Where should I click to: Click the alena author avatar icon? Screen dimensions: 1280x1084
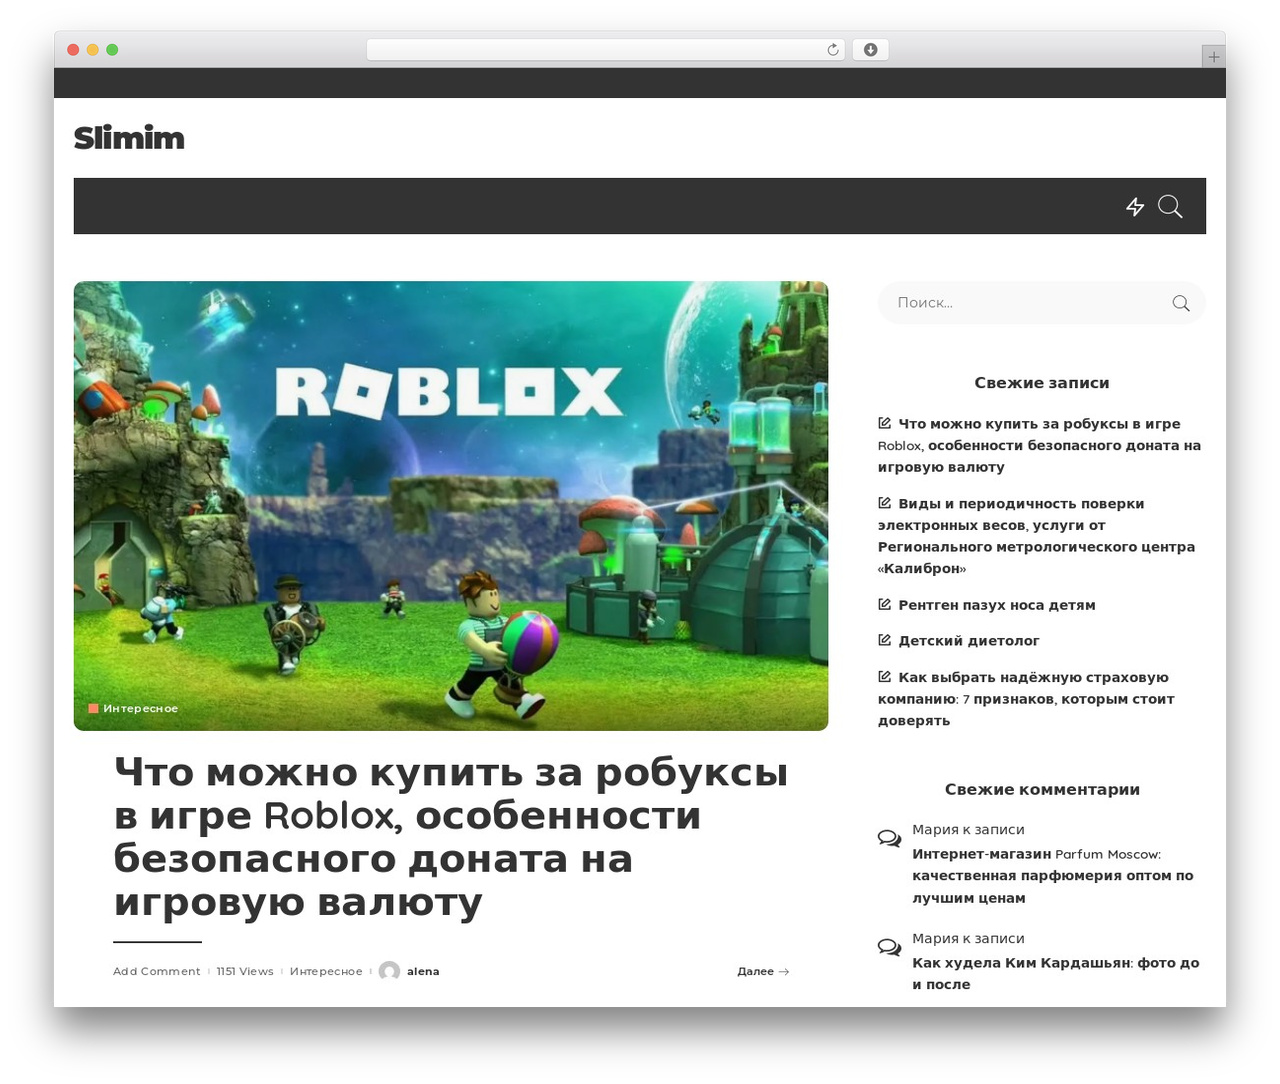click(390, 971)
